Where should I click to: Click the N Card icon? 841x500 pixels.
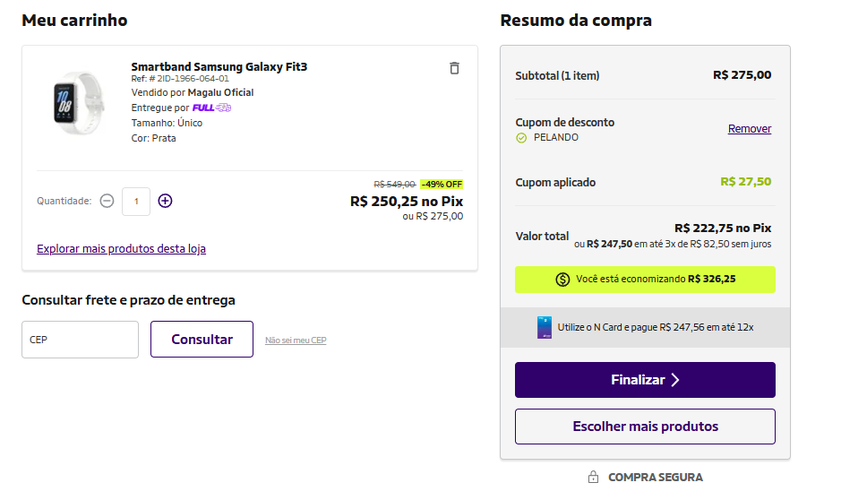point(544,327)
